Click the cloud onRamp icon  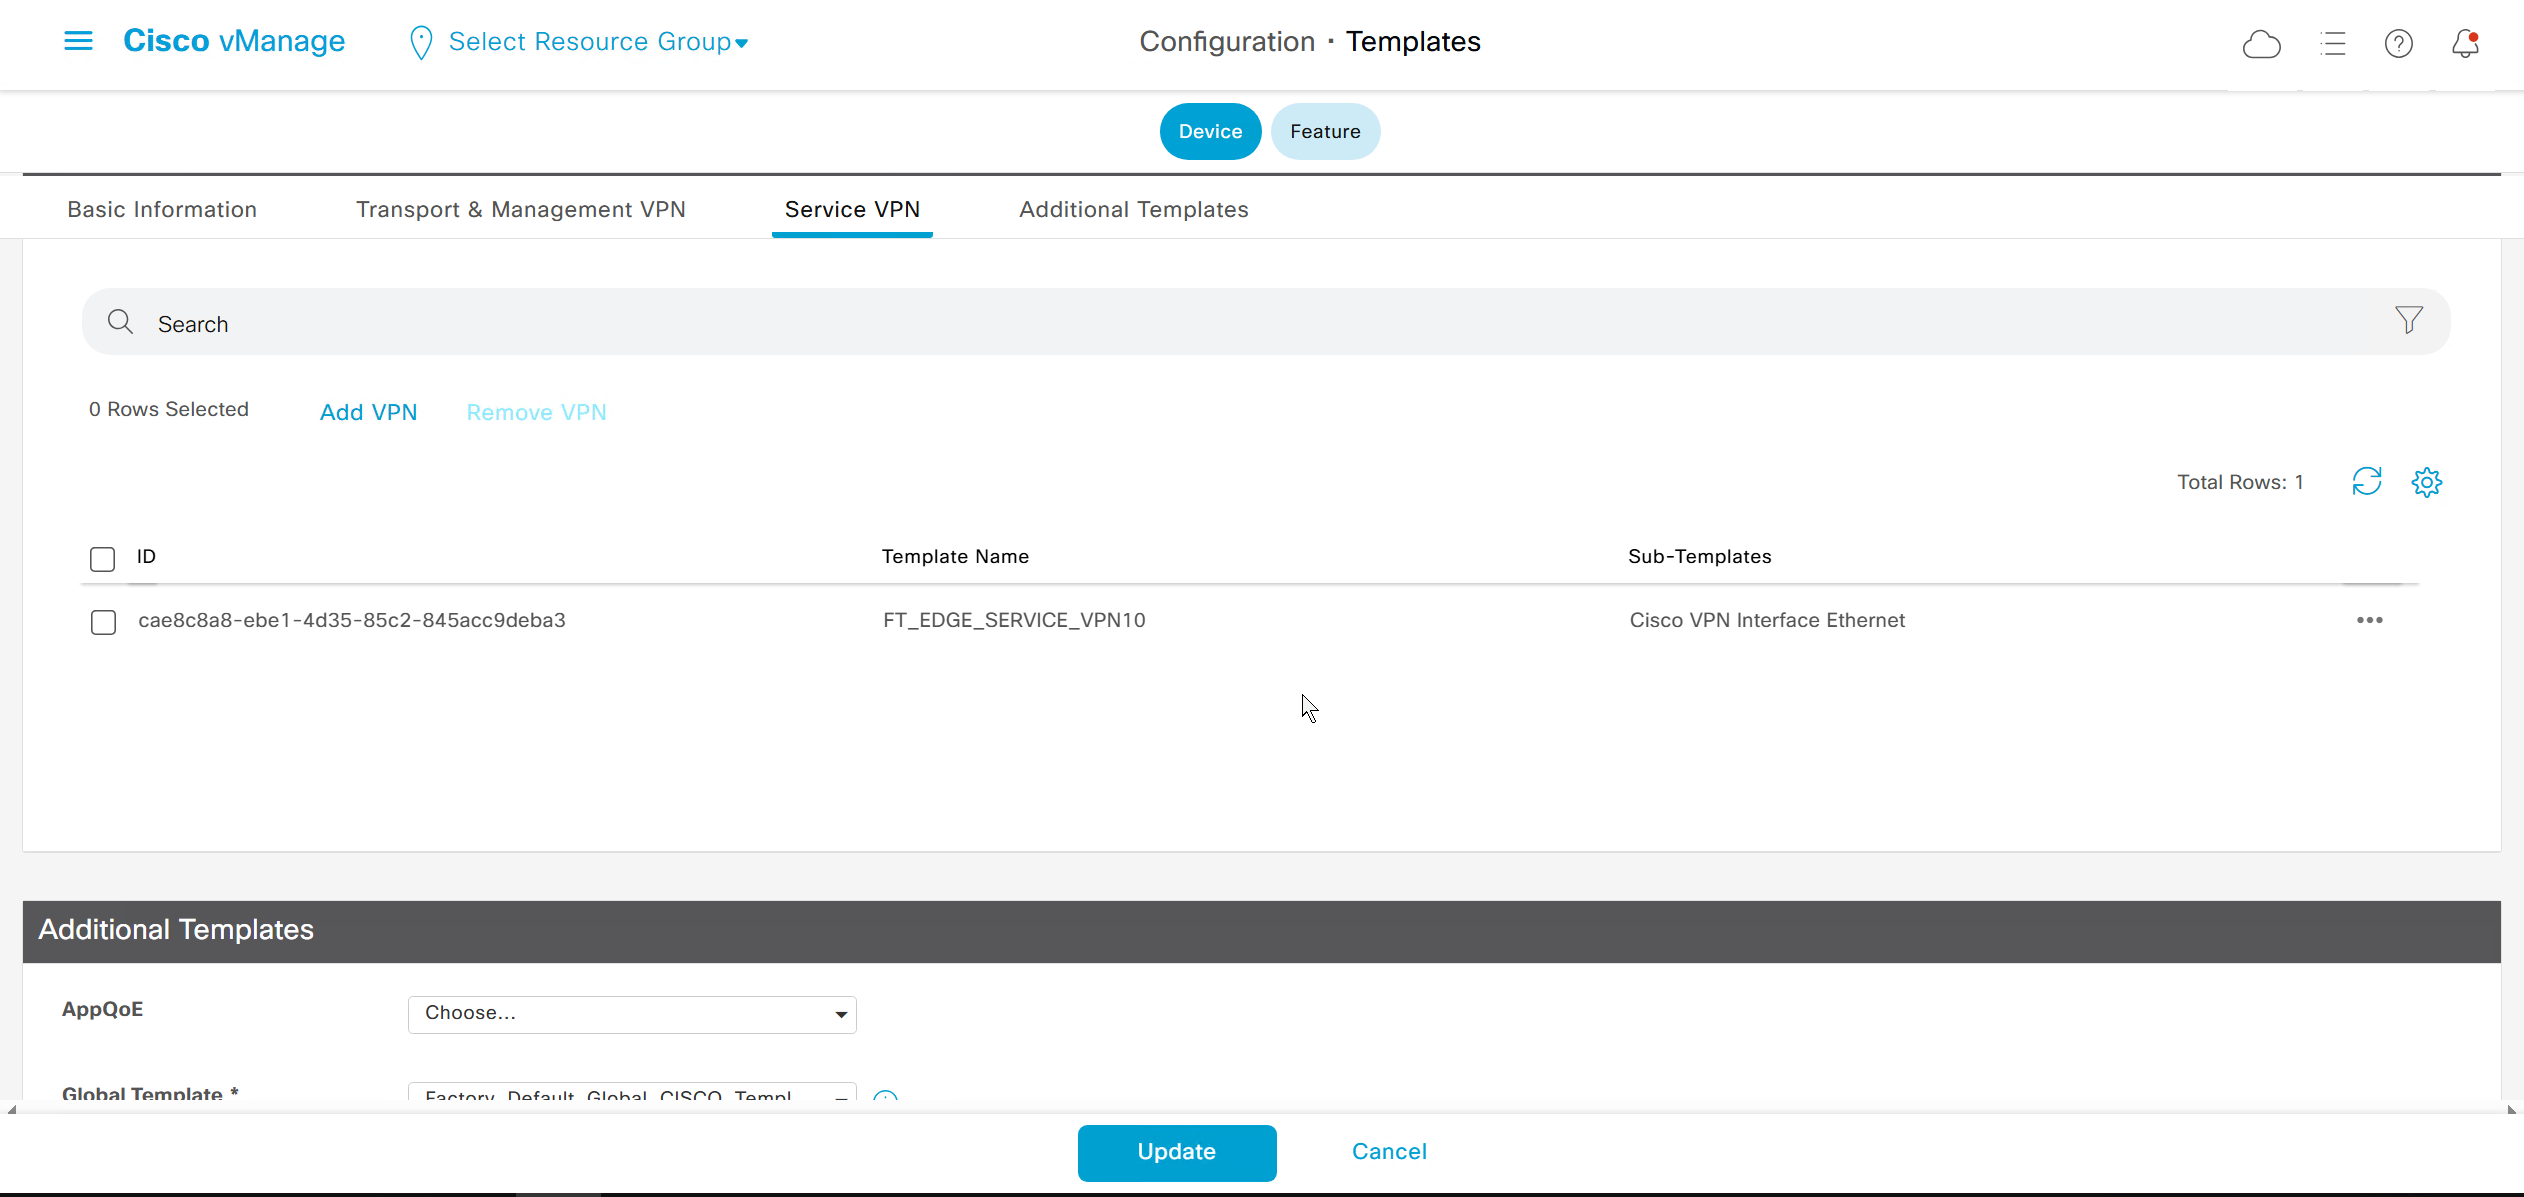tap(2261, 44)
